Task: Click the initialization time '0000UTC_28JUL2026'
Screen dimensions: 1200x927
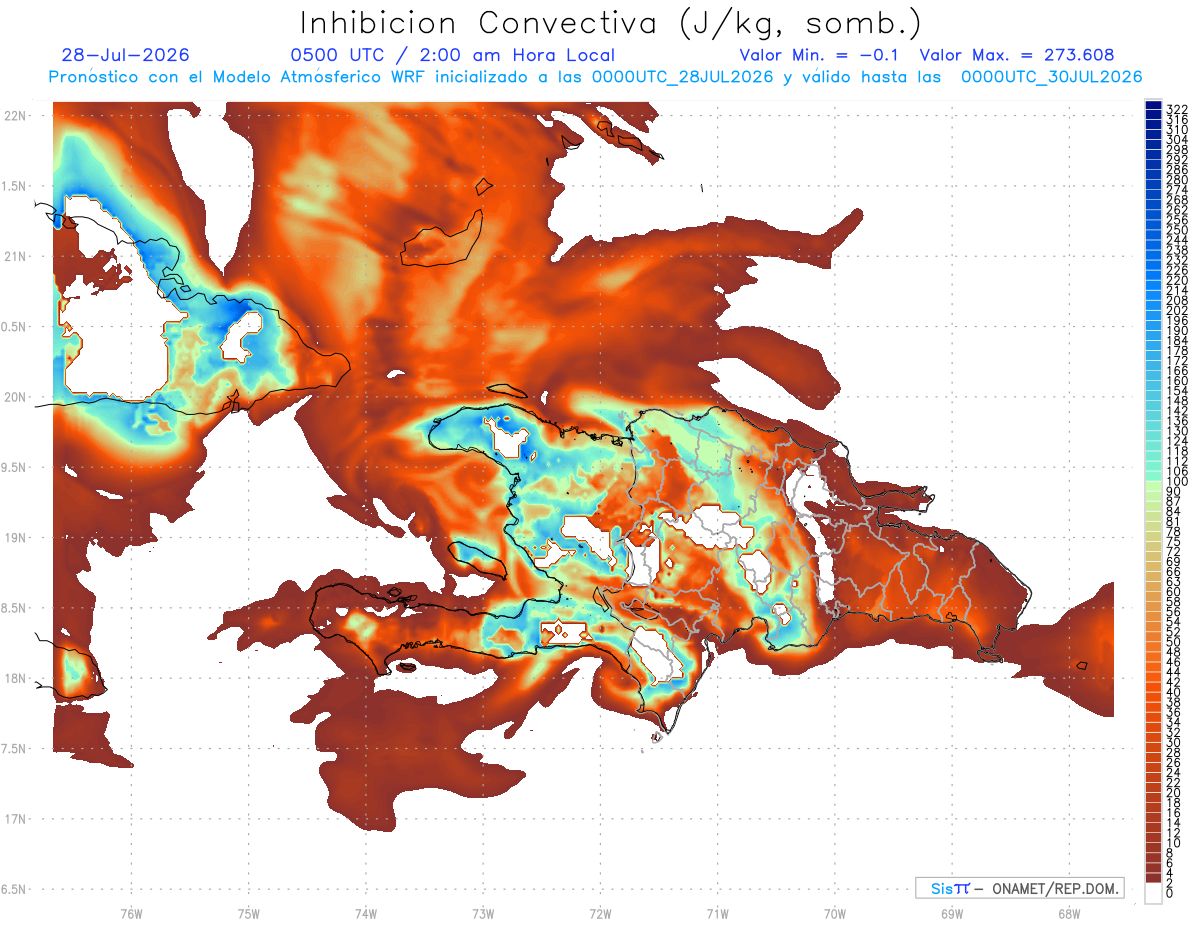Action: pyautogui.click(x=683, y=77)
